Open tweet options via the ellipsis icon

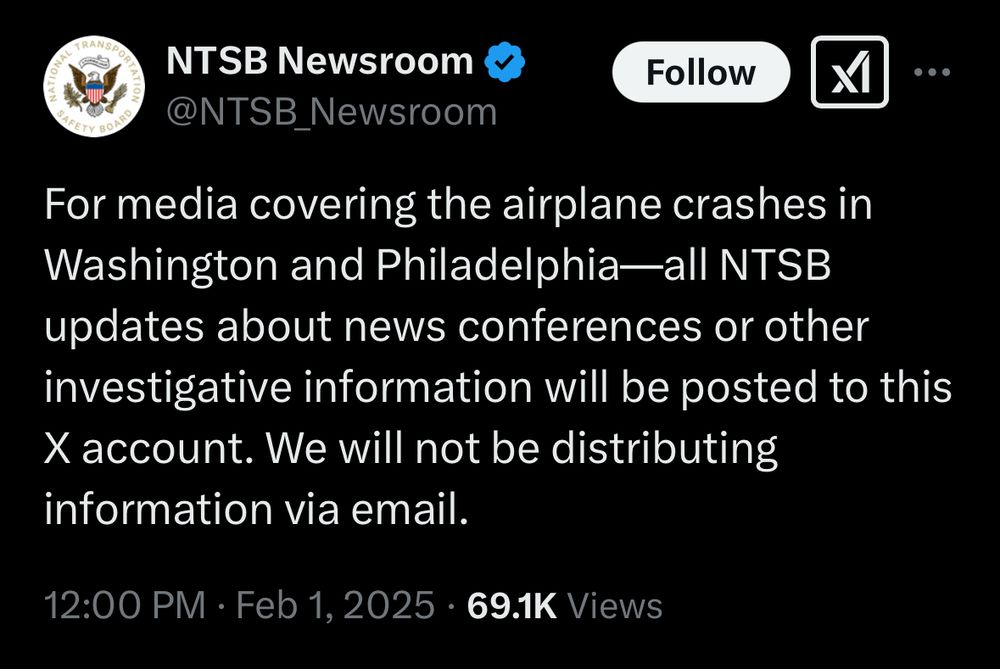point(933,72)
